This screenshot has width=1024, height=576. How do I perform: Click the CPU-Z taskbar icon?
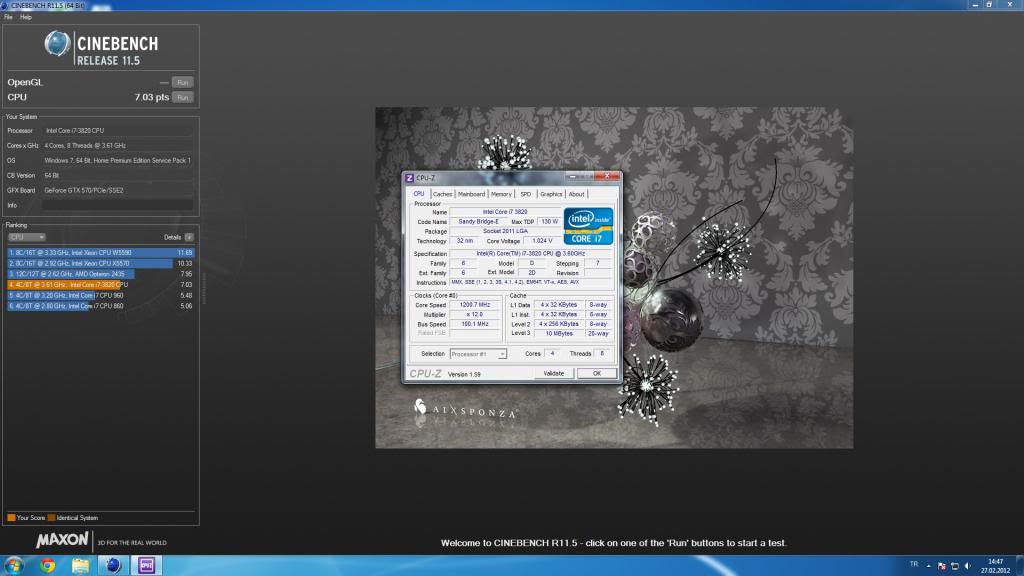click(x=146, y=566)
